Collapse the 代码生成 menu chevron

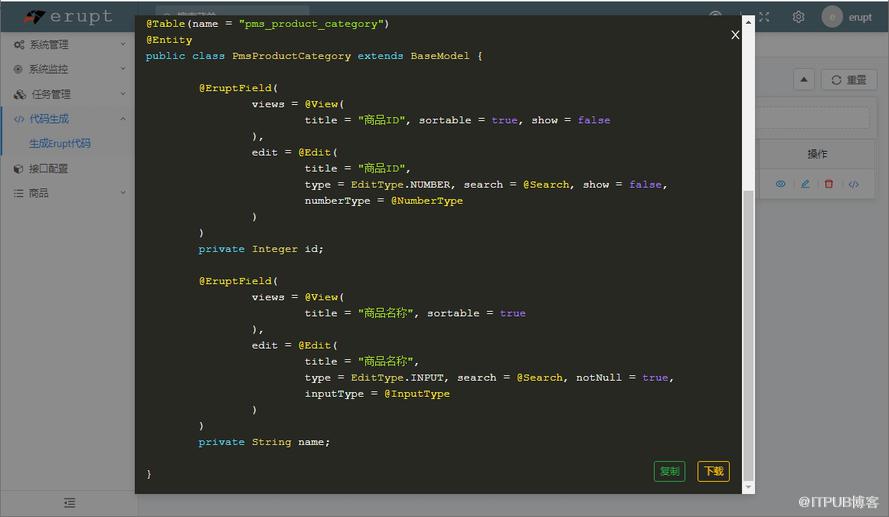click(123, 118)
